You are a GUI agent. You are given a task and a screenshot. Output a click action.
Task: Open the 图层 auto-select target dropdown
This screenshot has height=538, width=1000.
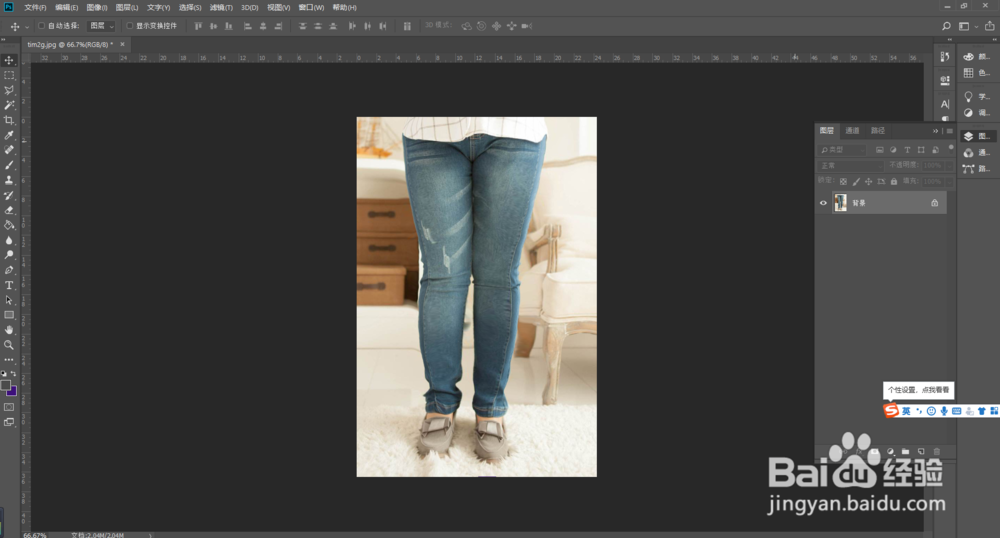point(102,26)
